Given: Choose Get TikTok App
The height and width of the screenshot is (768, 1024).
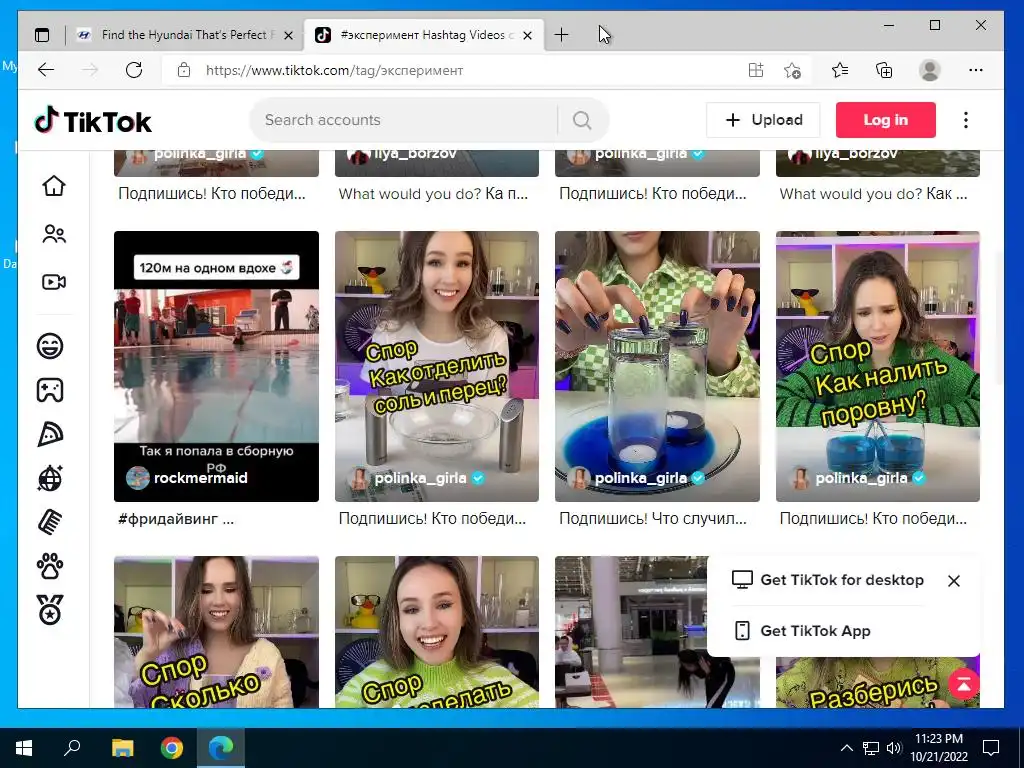Looking at the screenshot, I should click(x=803, y=631).
